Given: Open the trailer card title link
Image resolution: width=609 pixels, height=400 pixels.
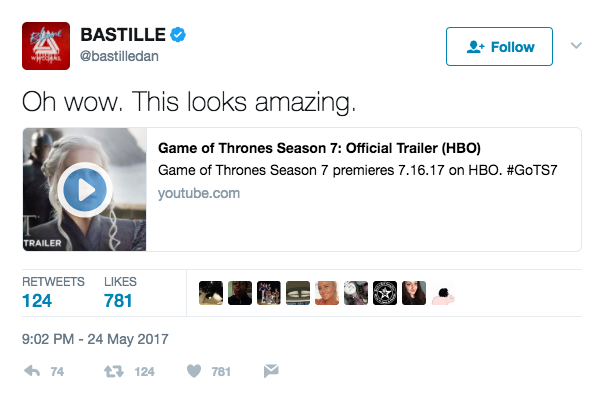Looking at the screenshot, I should click(319, 148).
